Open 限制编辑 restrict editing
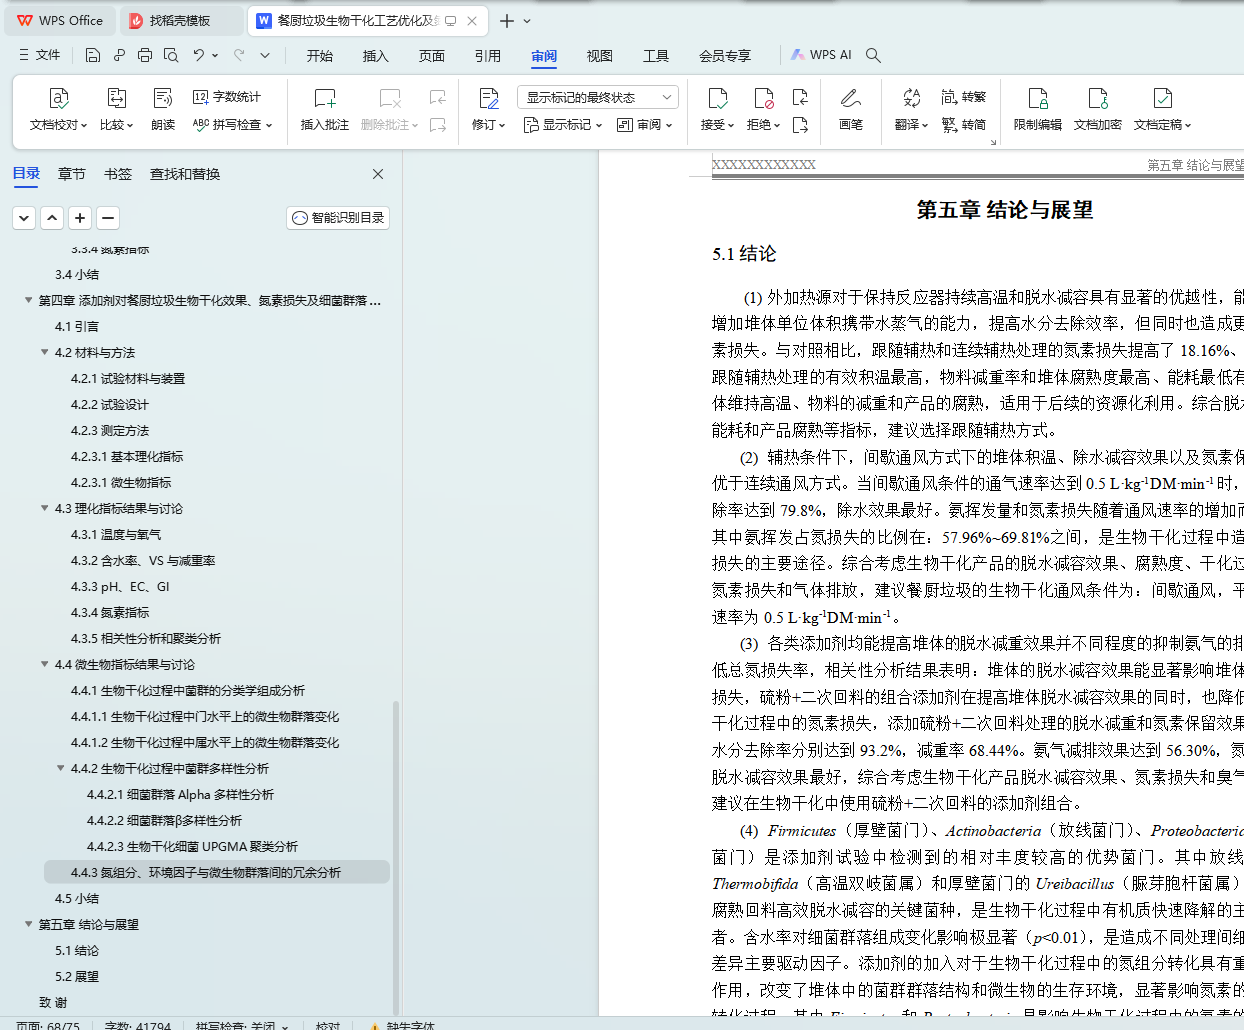1244x1030 pixels. click(1038, 108)
